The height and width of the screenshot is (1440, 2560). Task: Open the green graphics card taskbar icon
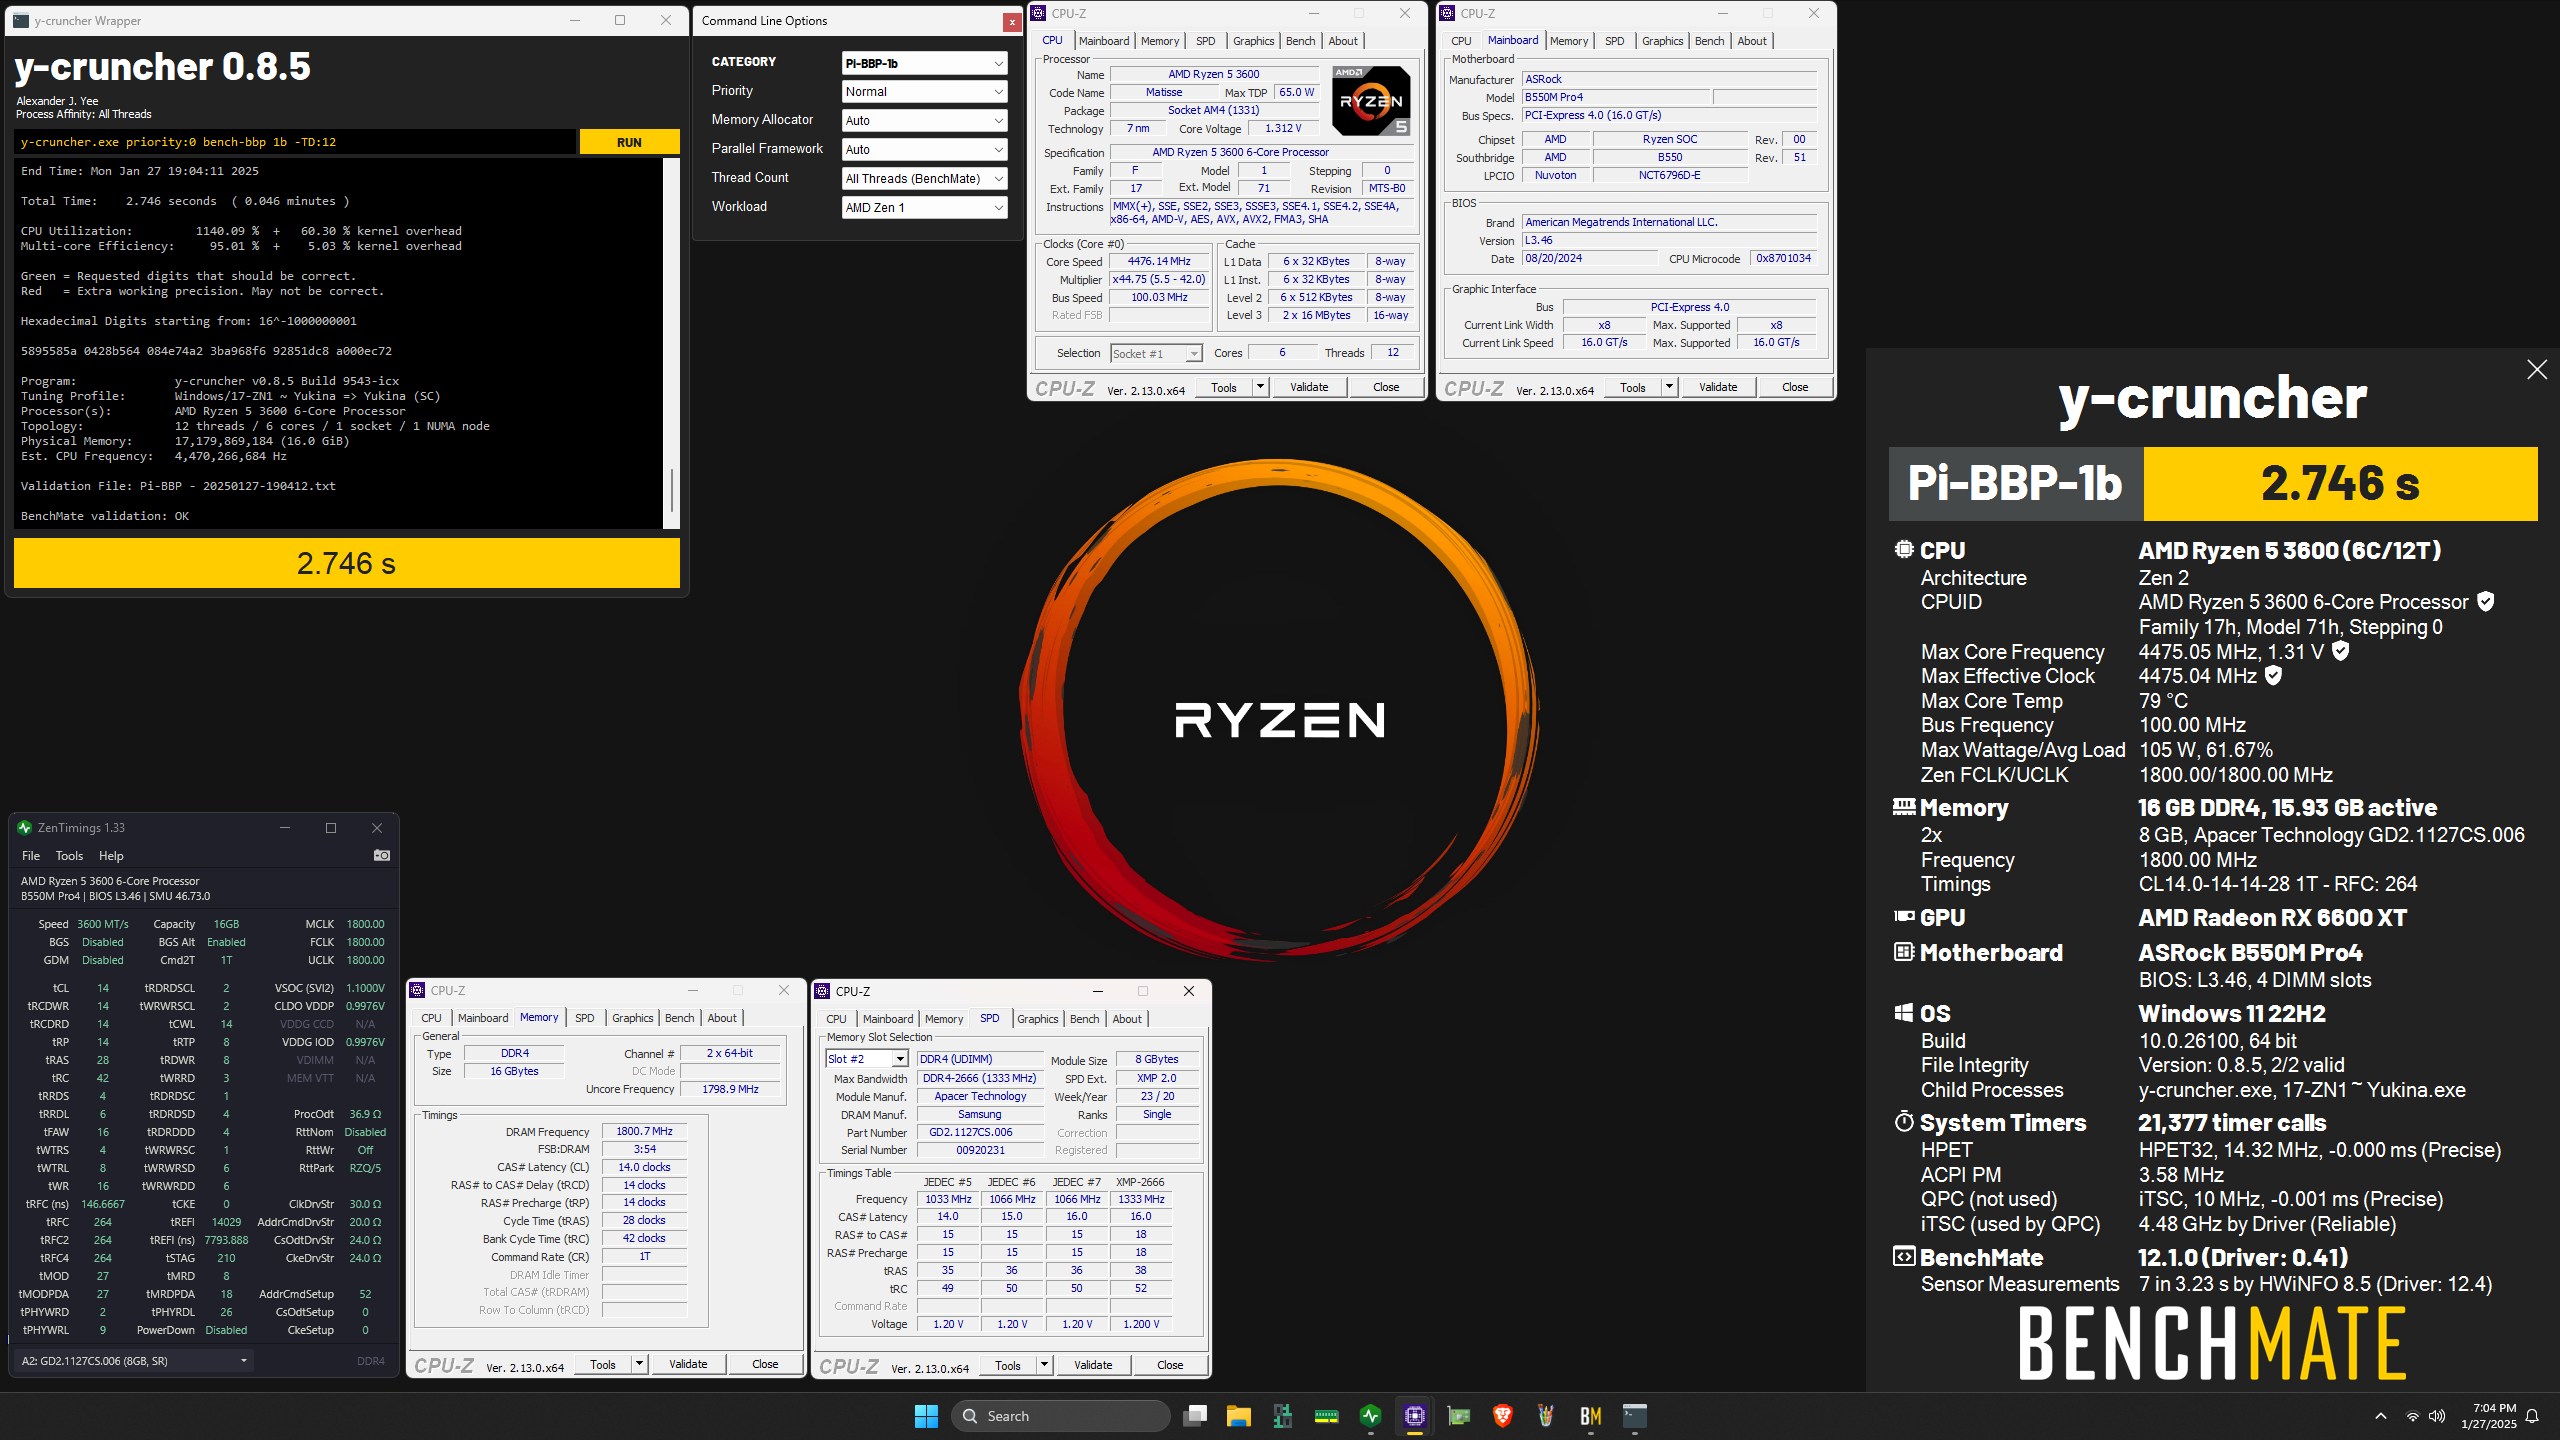[1459, 1416]
